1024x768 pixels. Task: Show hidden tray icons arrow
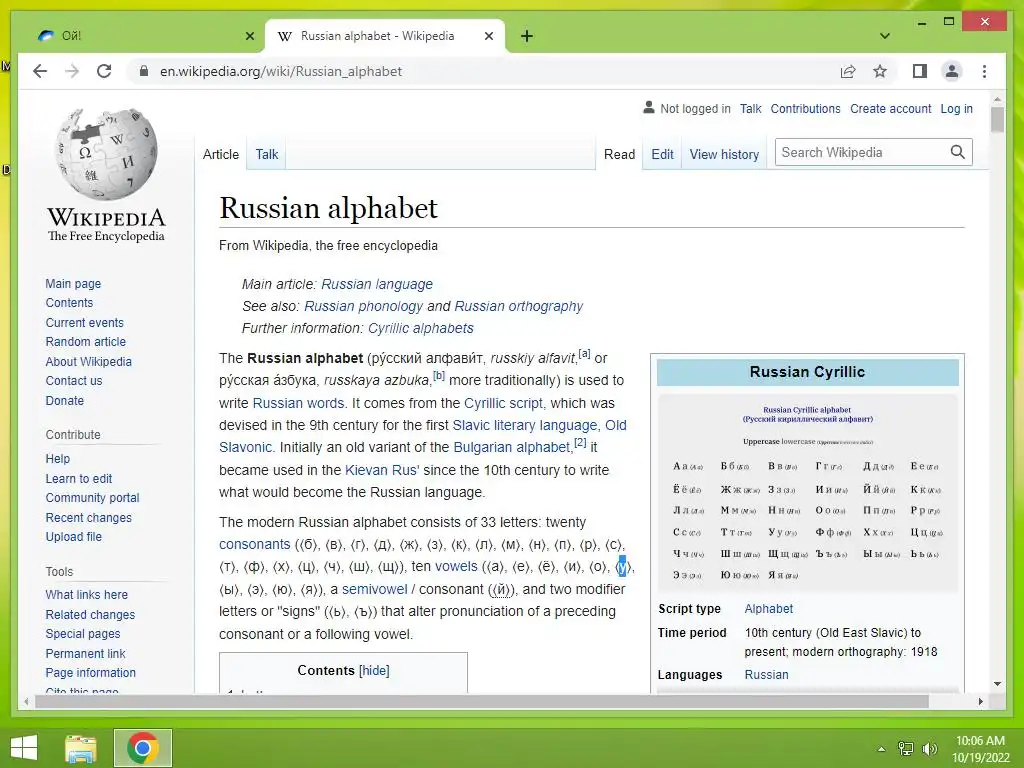tap(881, 749)
